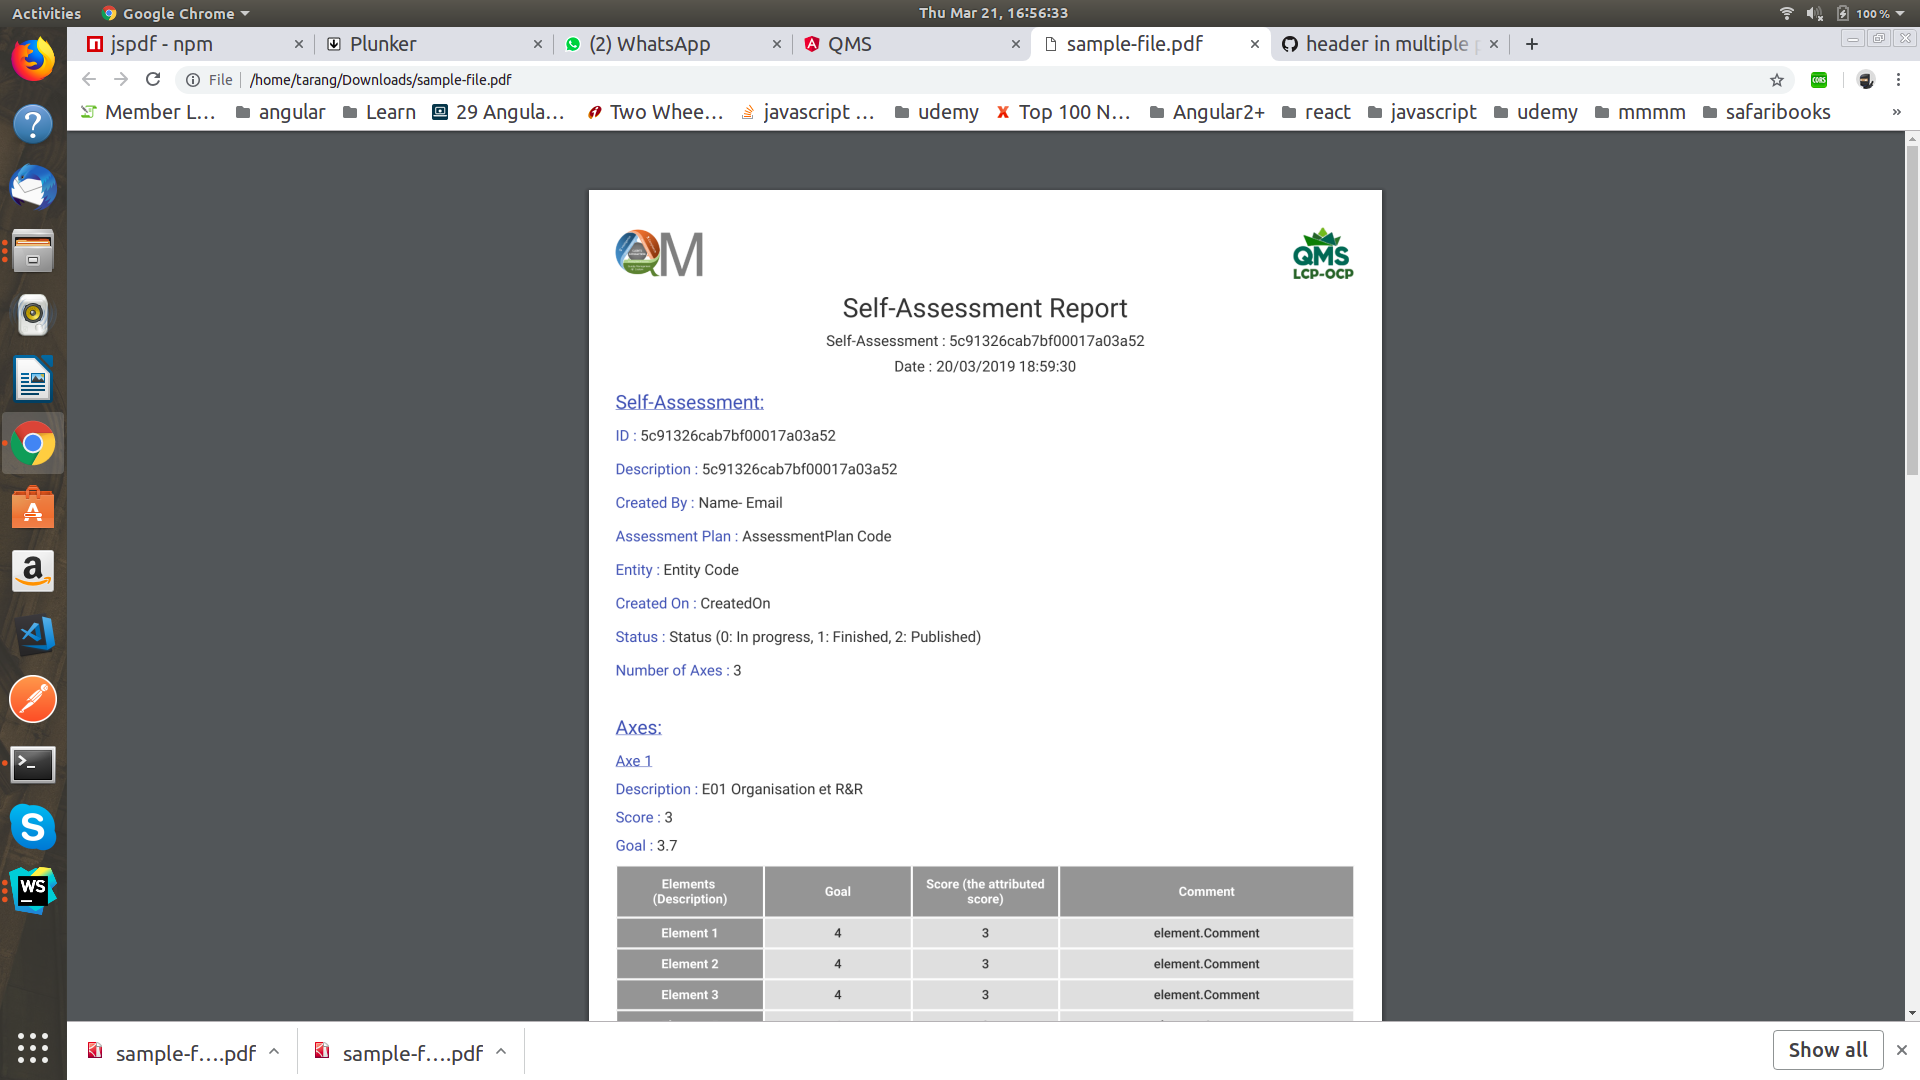Bookmark the current page with the star icon
The height and width of the screenshot is (1080, 1920).
point(1776,80)
